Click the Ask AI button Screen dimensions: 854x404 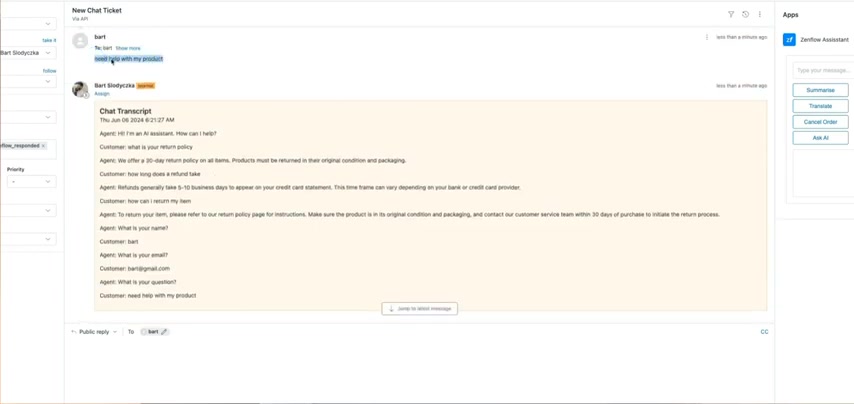pos(820,138)
